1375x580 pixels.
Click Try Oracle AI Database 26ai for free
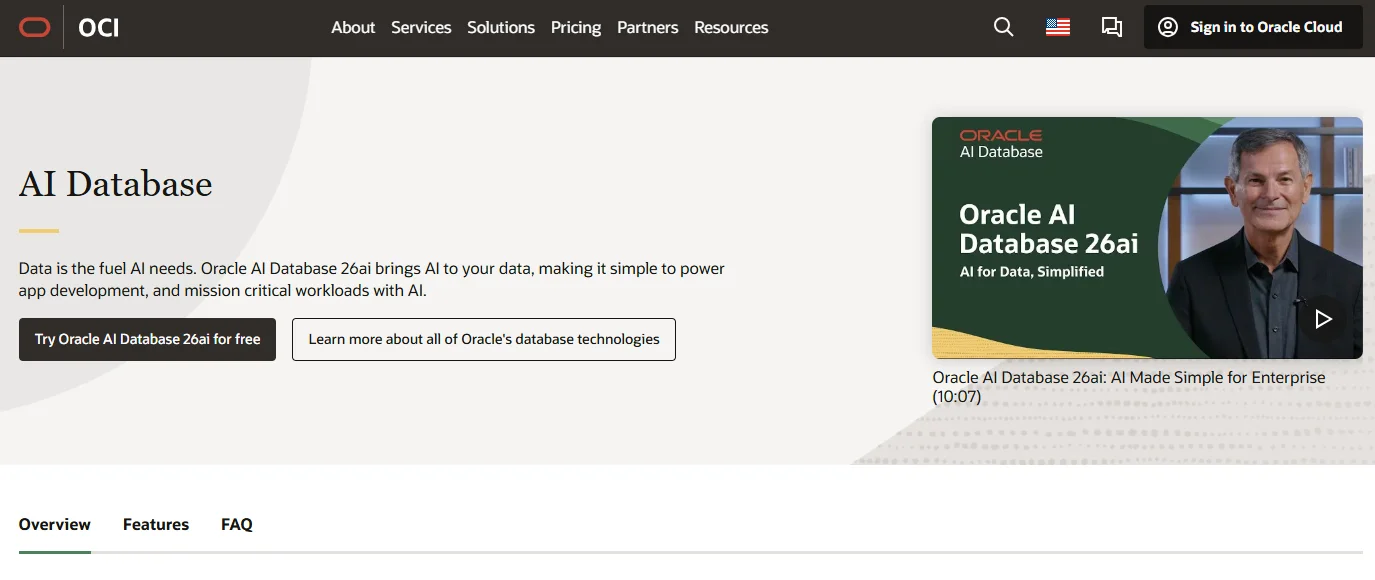[x=147, y=339]
